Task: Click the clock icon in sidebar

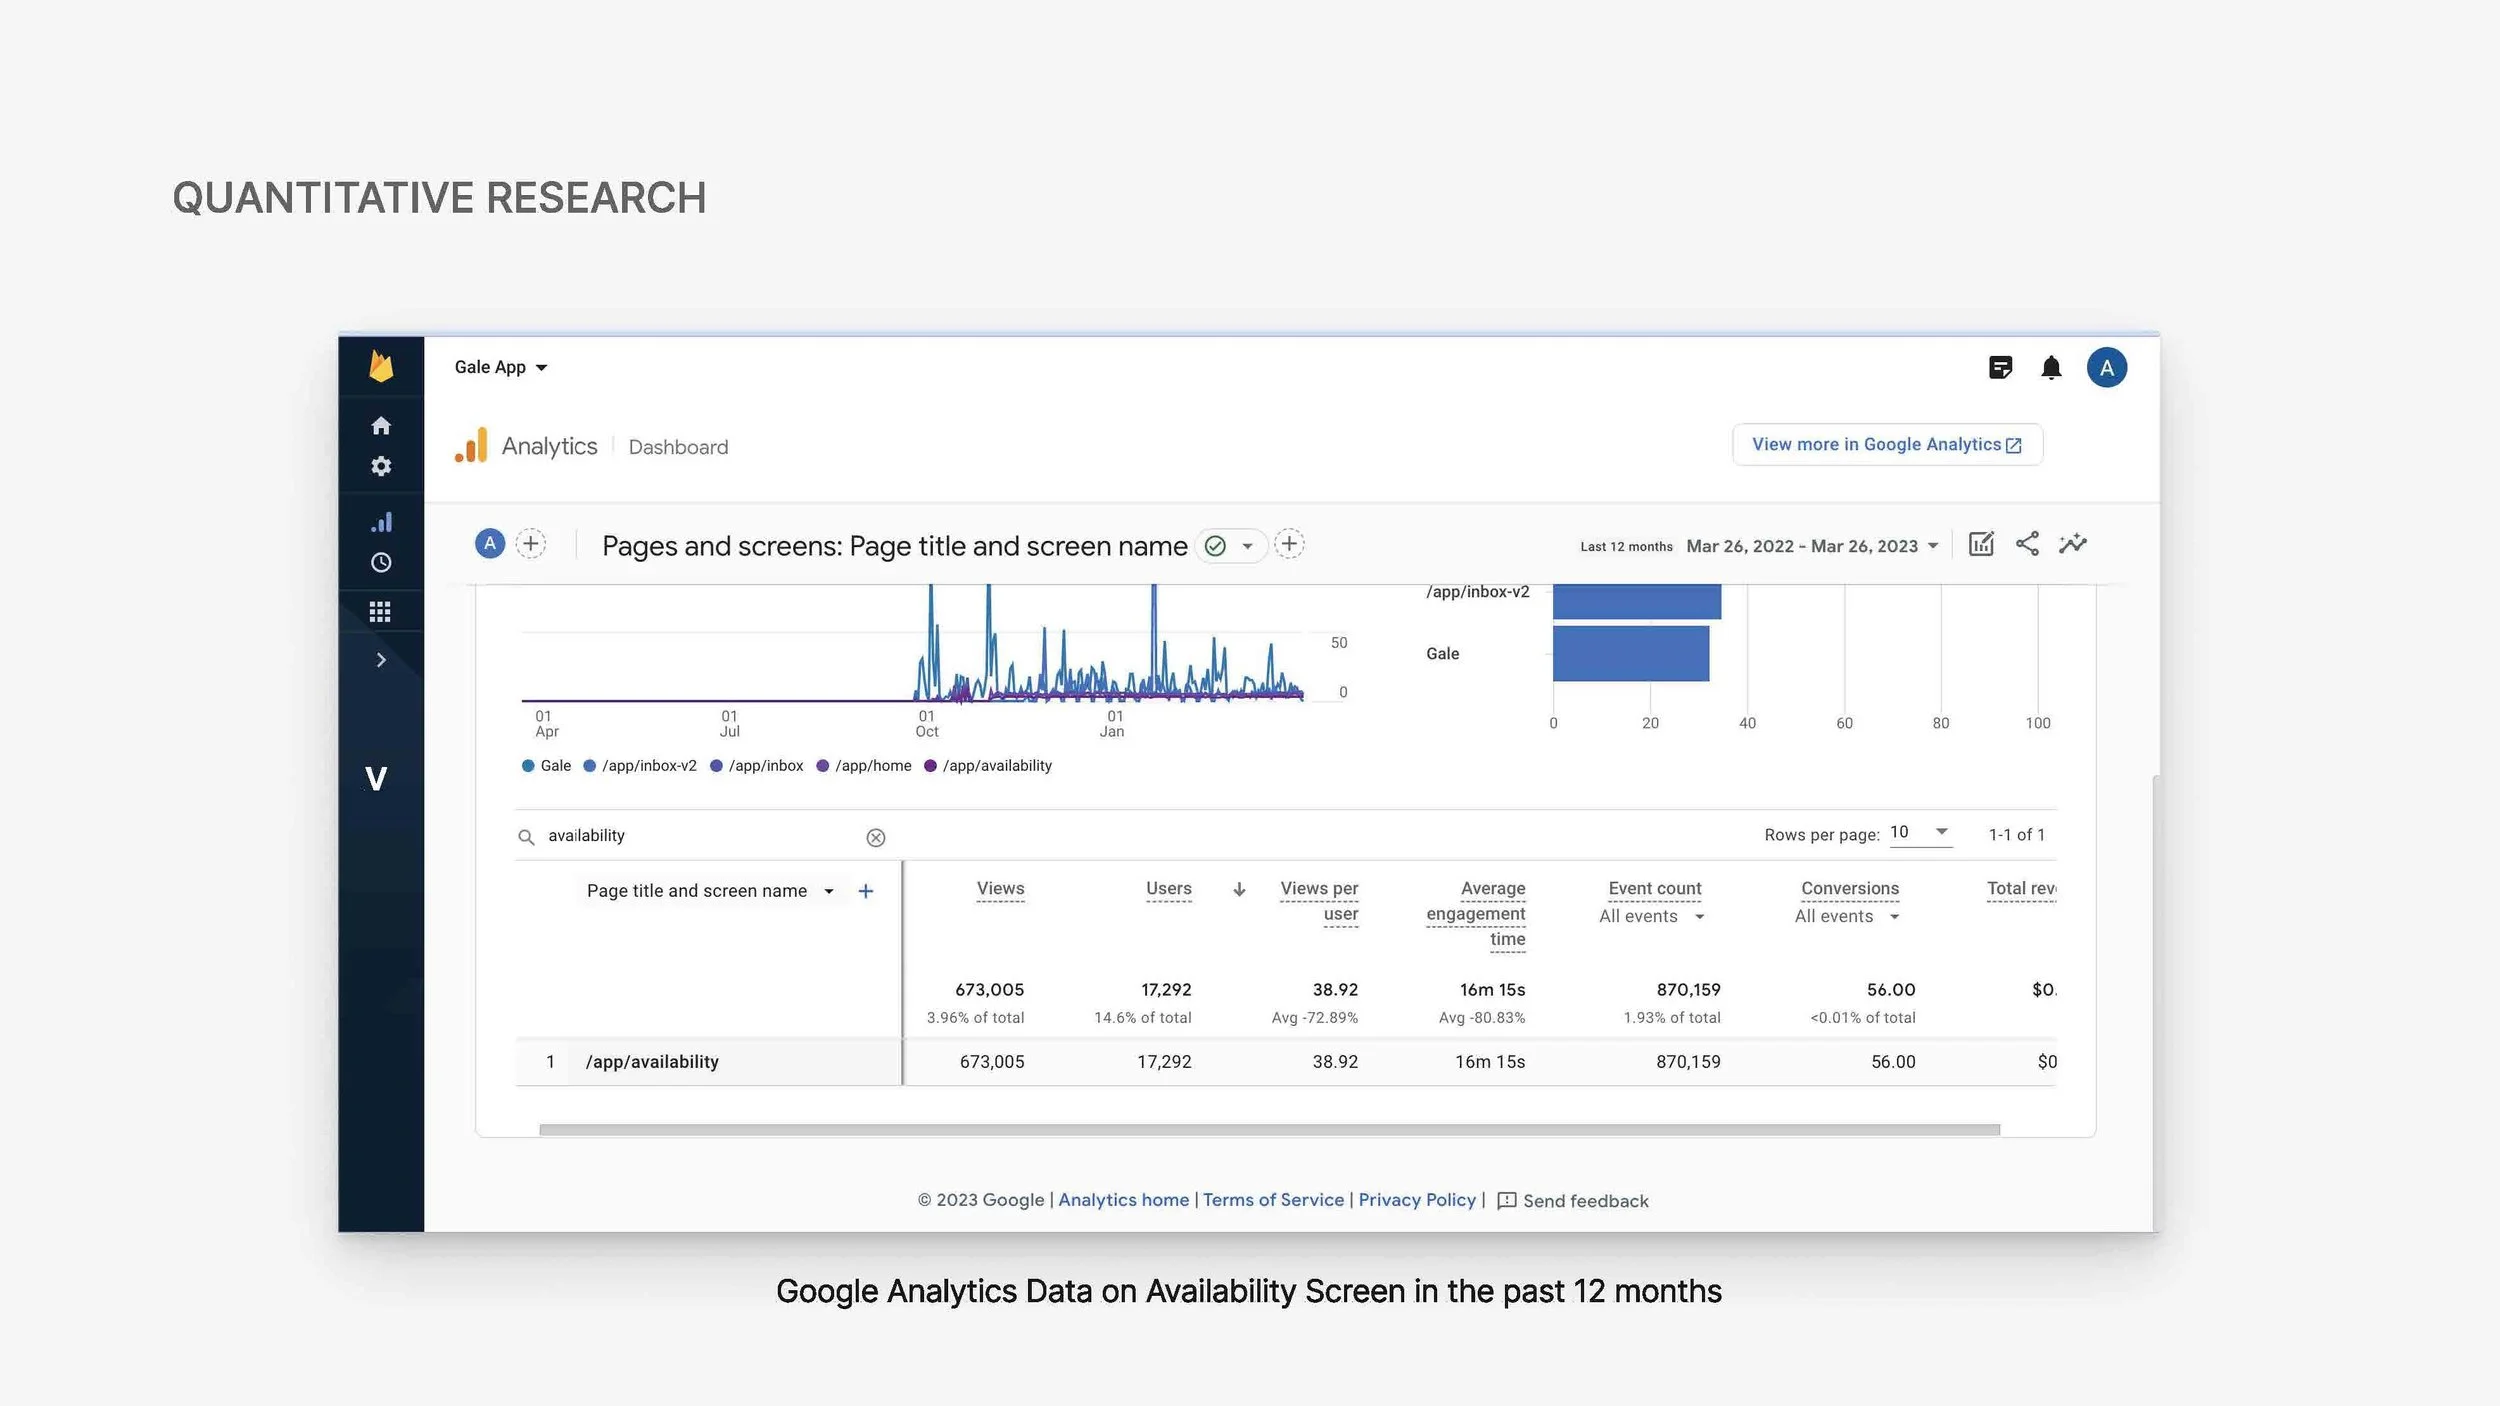Action: pyautogui.click(x=381, y=563)
